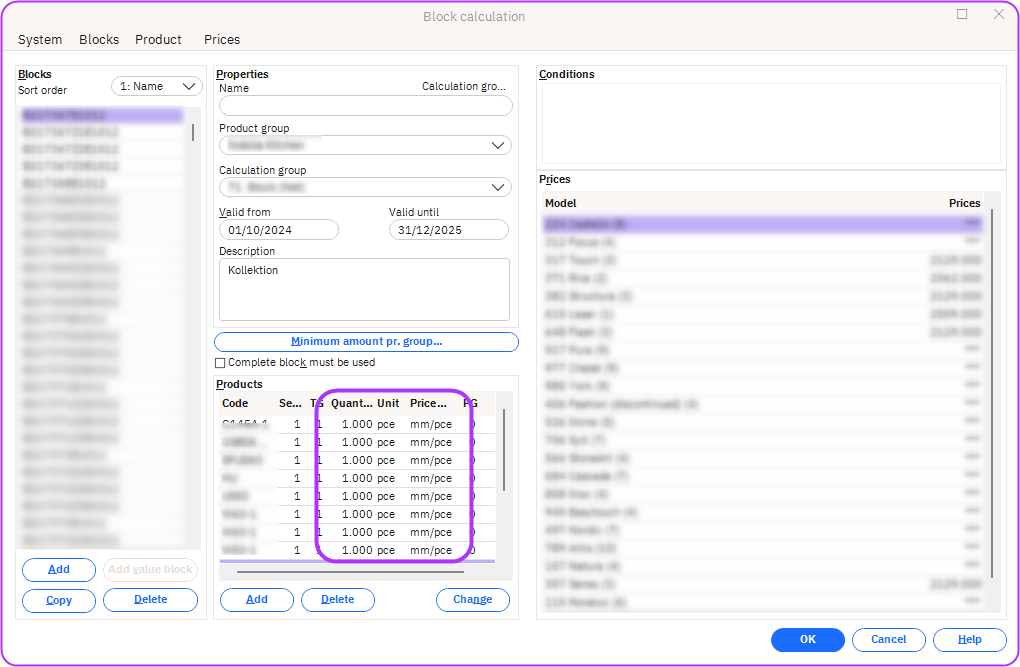
Task: Click Change button under Products
Action: pos(472,600)
